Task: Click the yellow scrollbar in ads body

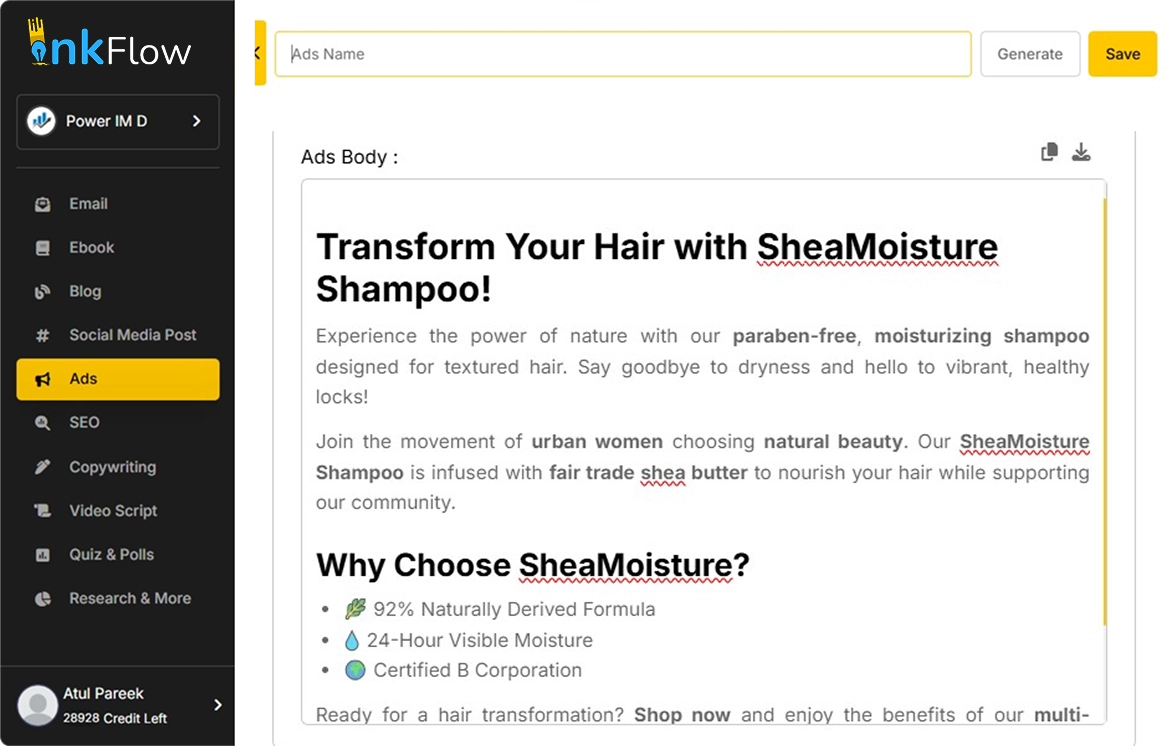Action: pyautogui.click(x=1105, y=410)
